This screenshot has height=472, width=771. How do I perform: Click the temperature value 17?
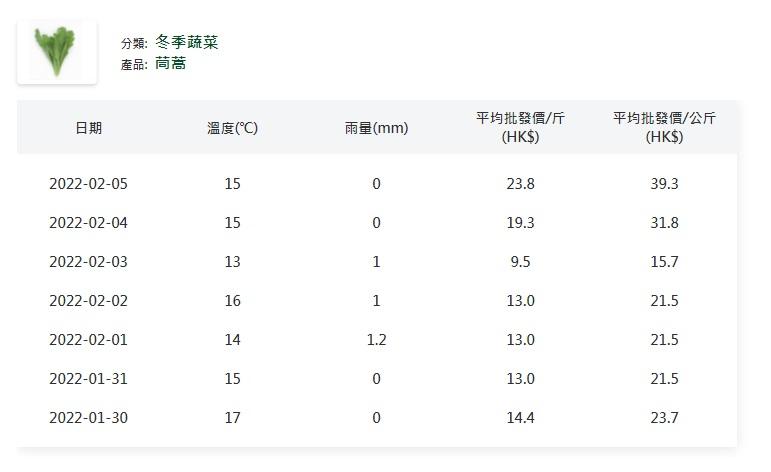[232, 418]
